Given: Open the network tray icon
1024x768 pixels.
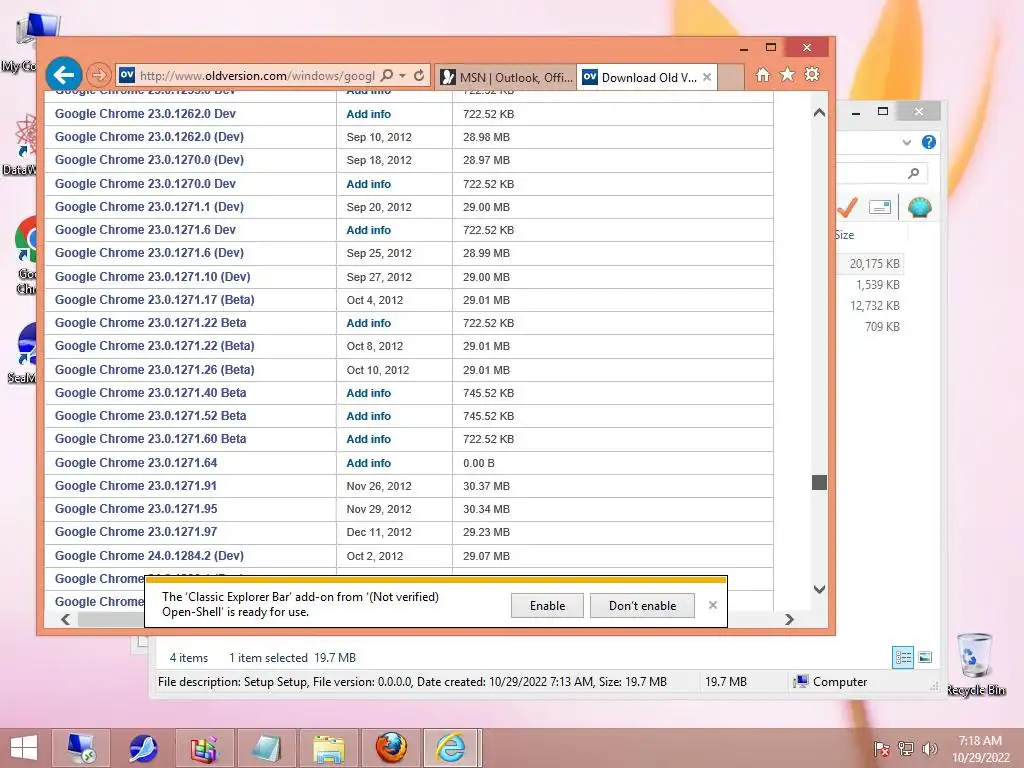Looking at the screenshot, I should pos(905,748).
